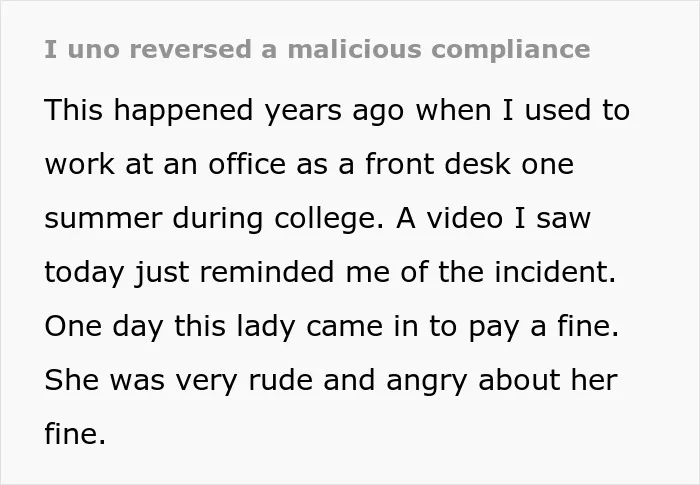Click the word 'She' starting the sentence
The height and width of the screenshot is (485, 700).
[x=71, y=380]
